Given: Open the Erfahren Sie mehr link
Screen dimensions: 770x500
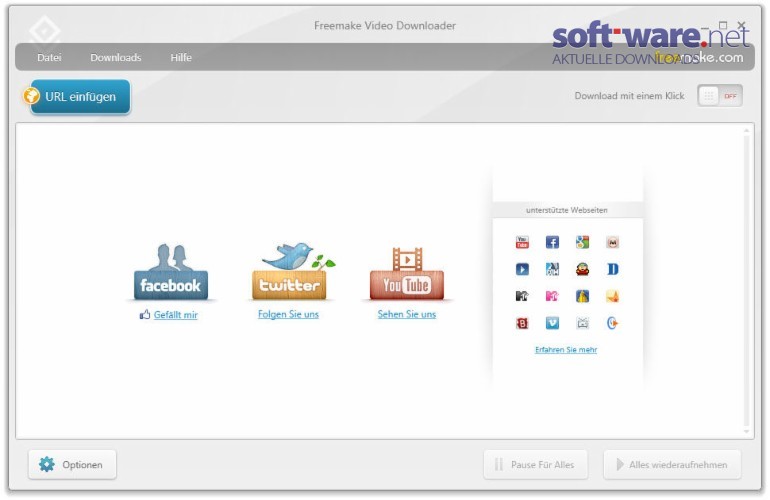Looking at the screenshot, I should (566, 350).
